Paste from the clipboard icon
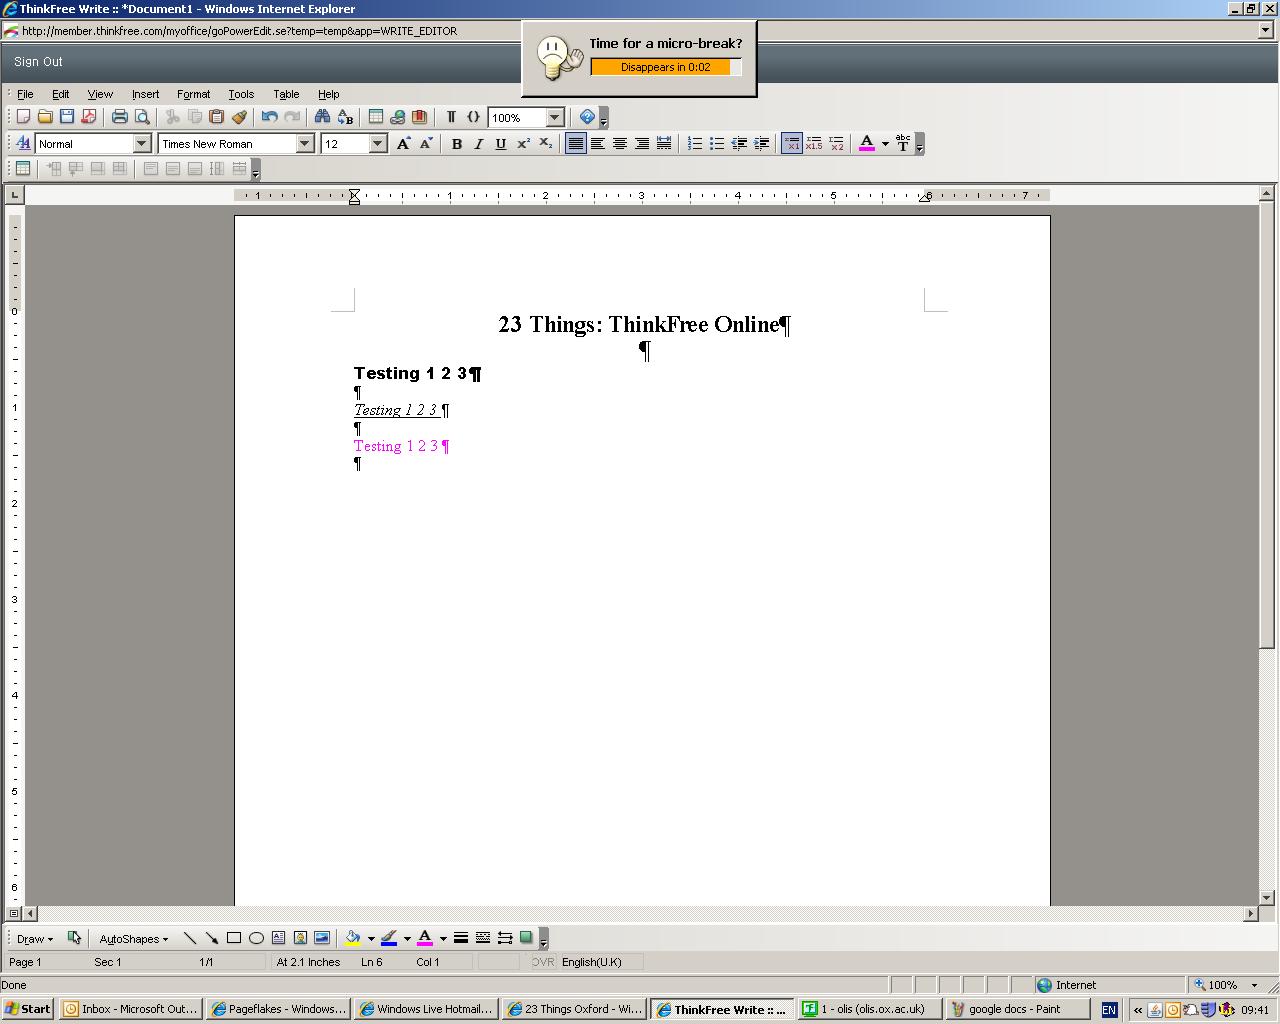1280x1024 pixels. pos(216,117)
